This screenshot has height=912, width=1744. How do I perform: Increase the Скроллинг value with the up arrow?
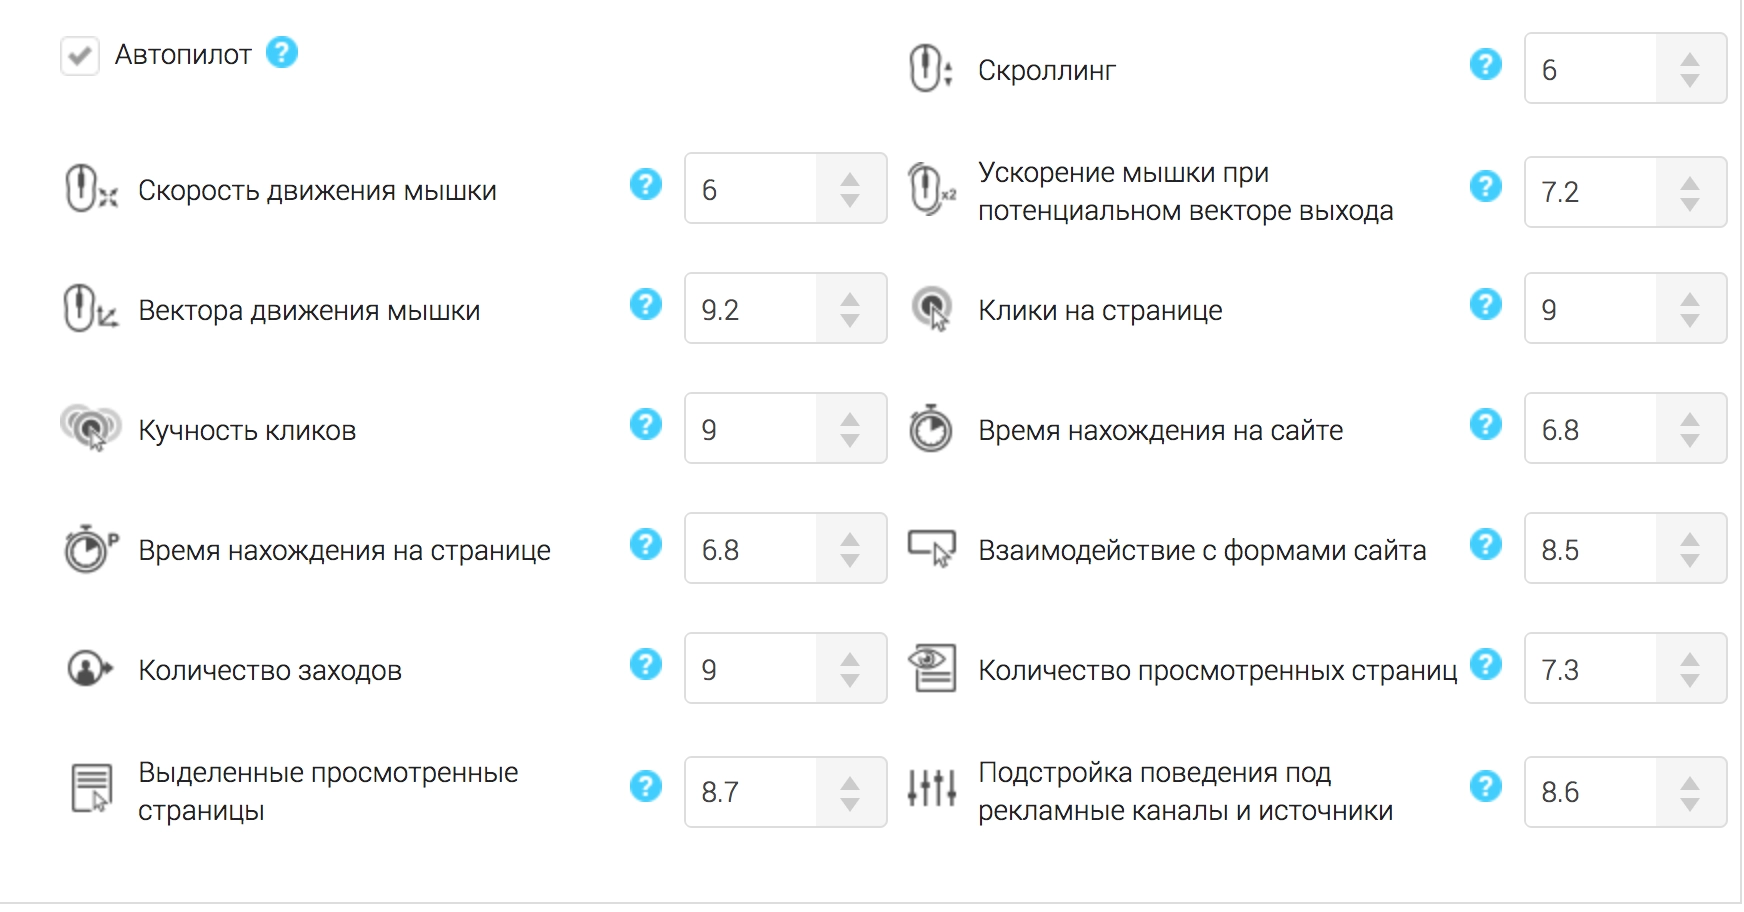pyautogui.click(x=1688, y=59)
